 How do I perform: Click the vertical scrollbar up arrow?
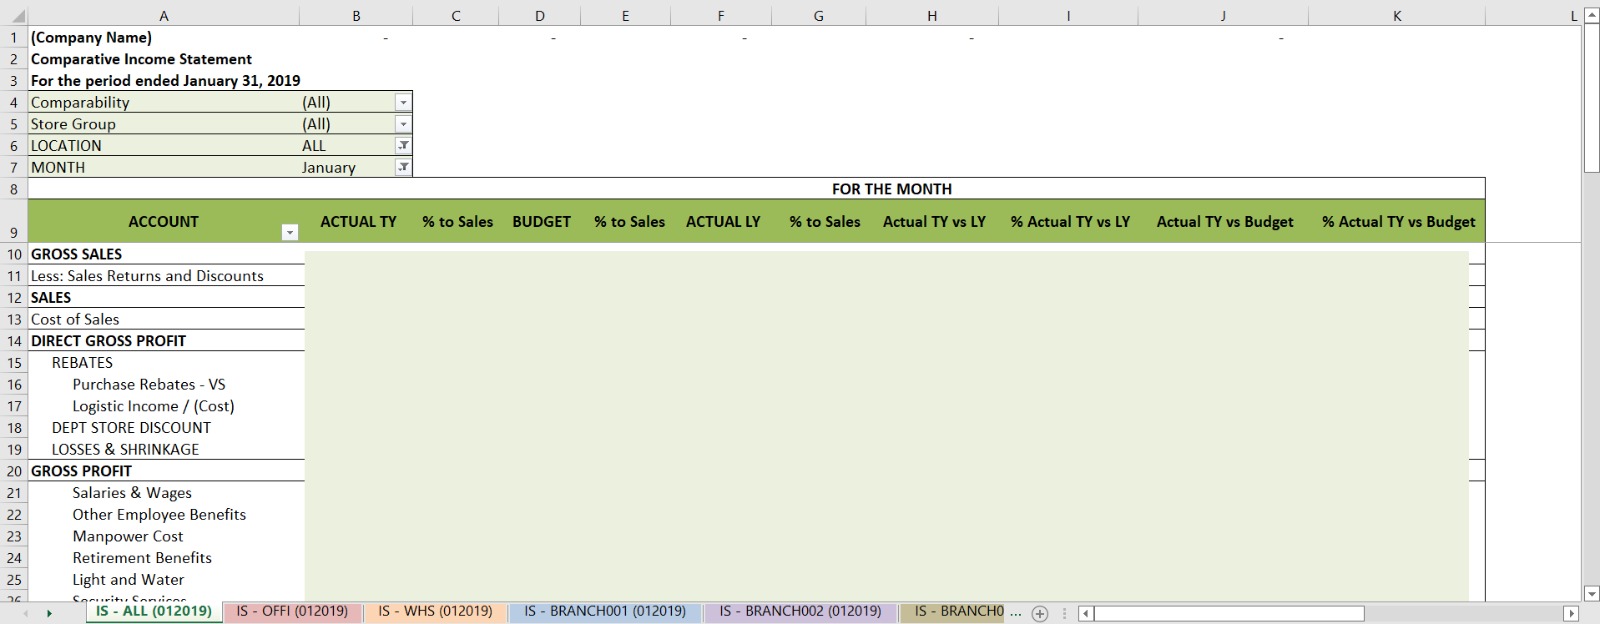tap(1592, 15)
